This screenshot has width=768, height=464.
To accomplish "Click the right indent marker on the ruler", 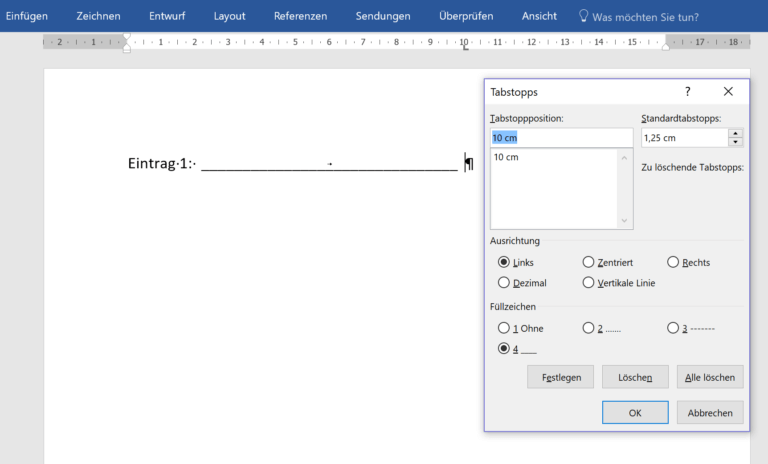I will click(667, 47).
